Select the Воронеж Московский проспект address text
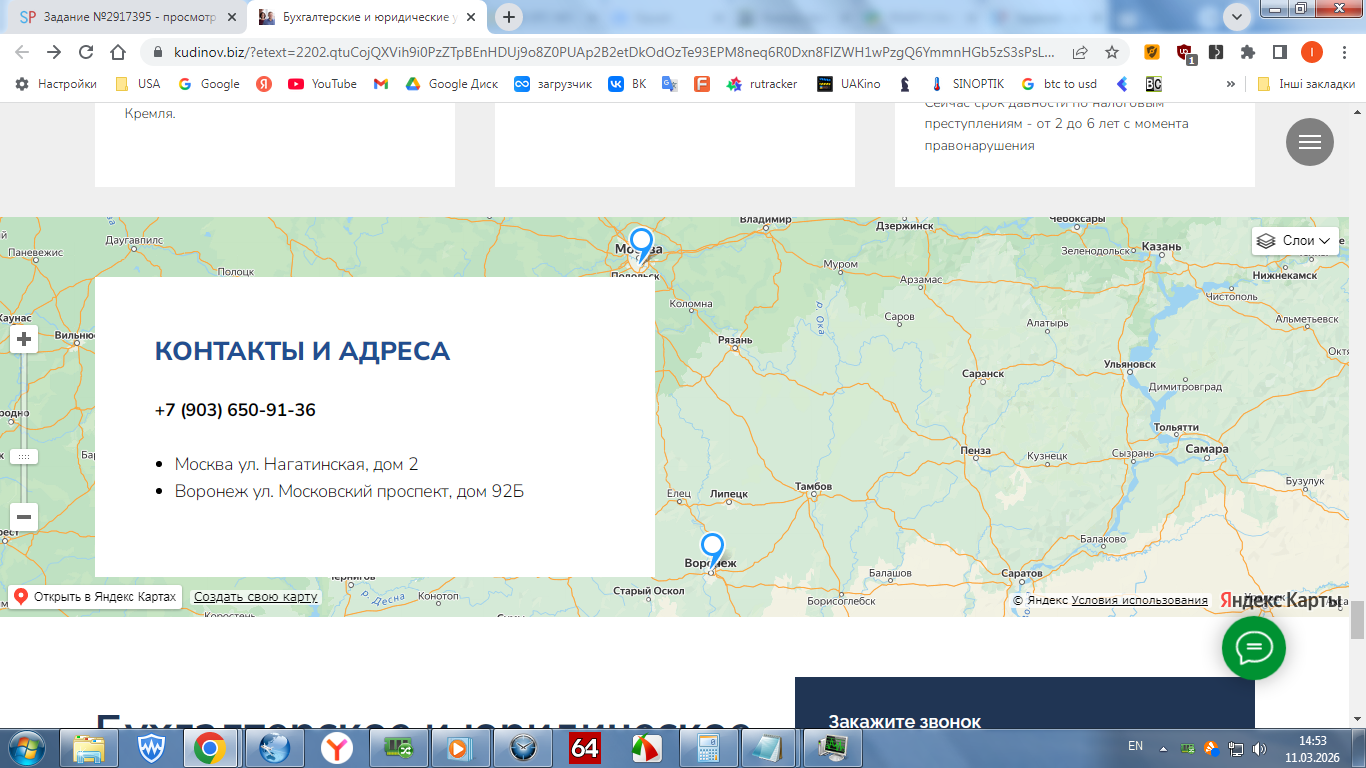Image resolution: width=1366 pixels, height=768 pixels. (349, 491)
